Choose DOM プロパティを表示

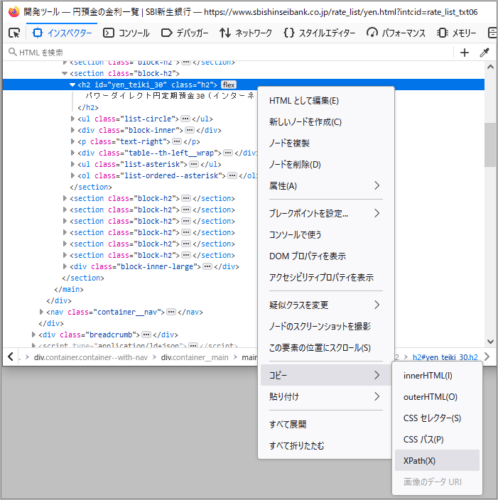point(326,256)
